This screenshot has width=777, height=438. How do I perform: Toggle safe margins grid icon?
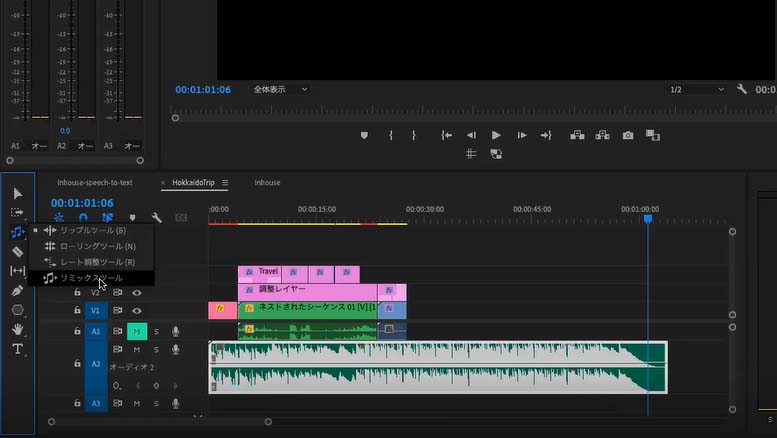[x=471, y=154]
